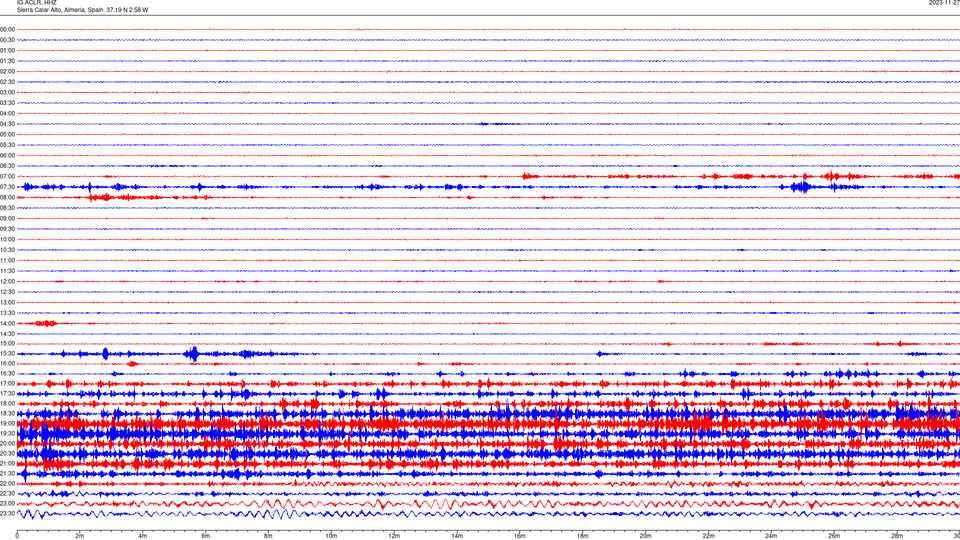Screen dimensions: 960x540
Task: Click the 21:00 time row label
Action: 7,463
